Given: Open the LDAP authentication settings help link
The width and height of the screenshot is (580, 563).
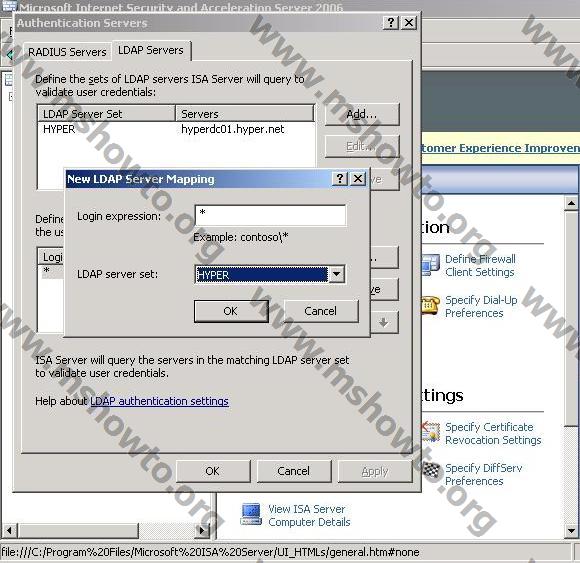Looking at the screenshot, I should pyautogui.click(x=159, y=401).
